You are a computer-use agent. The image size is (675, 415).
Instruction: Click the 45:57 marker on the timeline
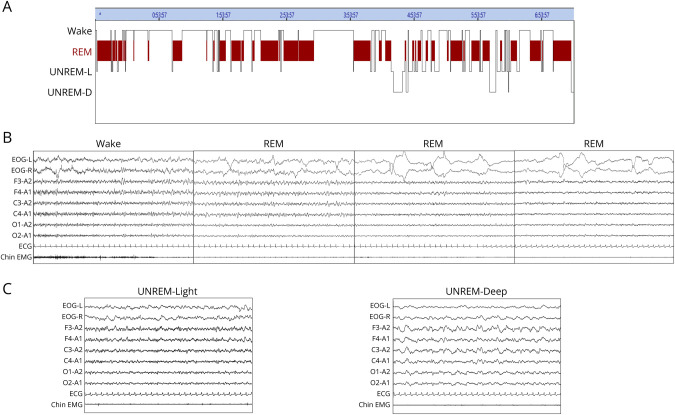point(415,15)
